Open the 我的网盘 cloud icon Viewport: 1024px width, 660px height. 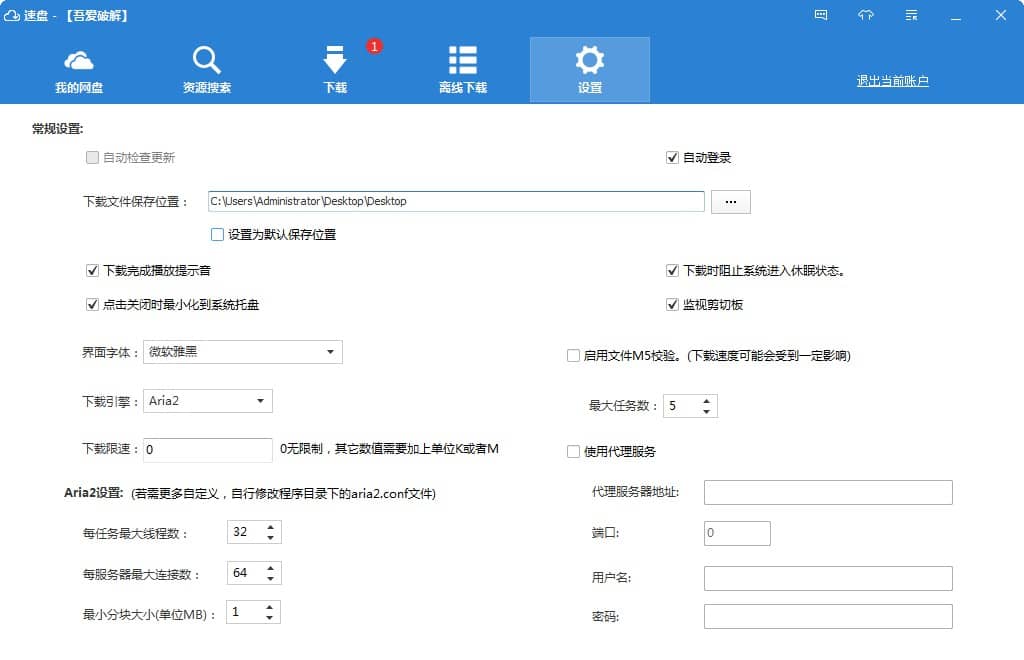[79, 61]
